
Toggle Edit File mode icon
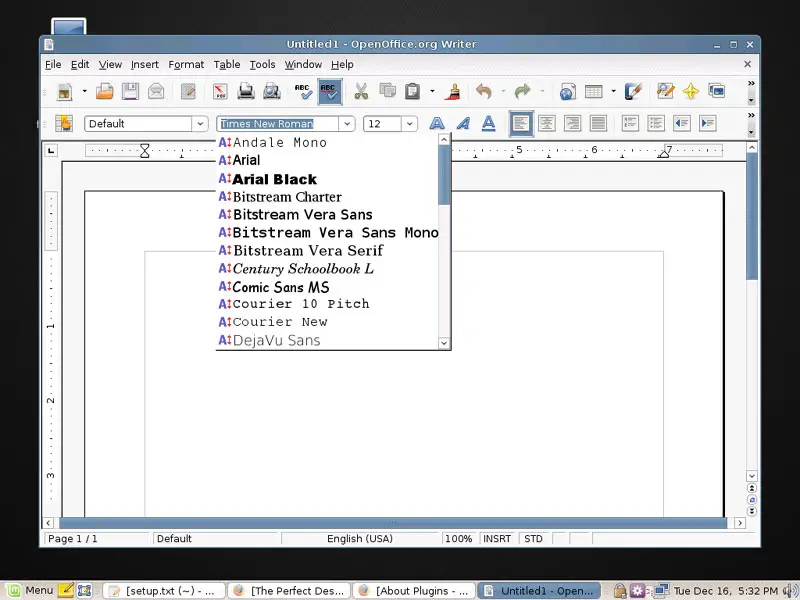[188, 92]
